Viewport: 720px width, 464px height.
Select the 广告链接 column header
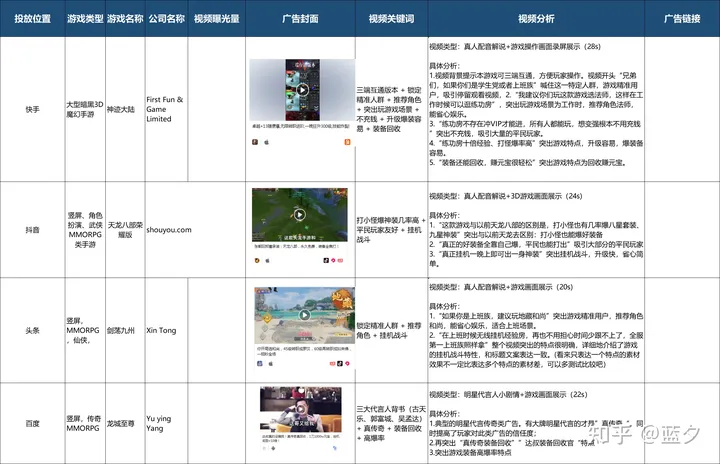point(682,18)
